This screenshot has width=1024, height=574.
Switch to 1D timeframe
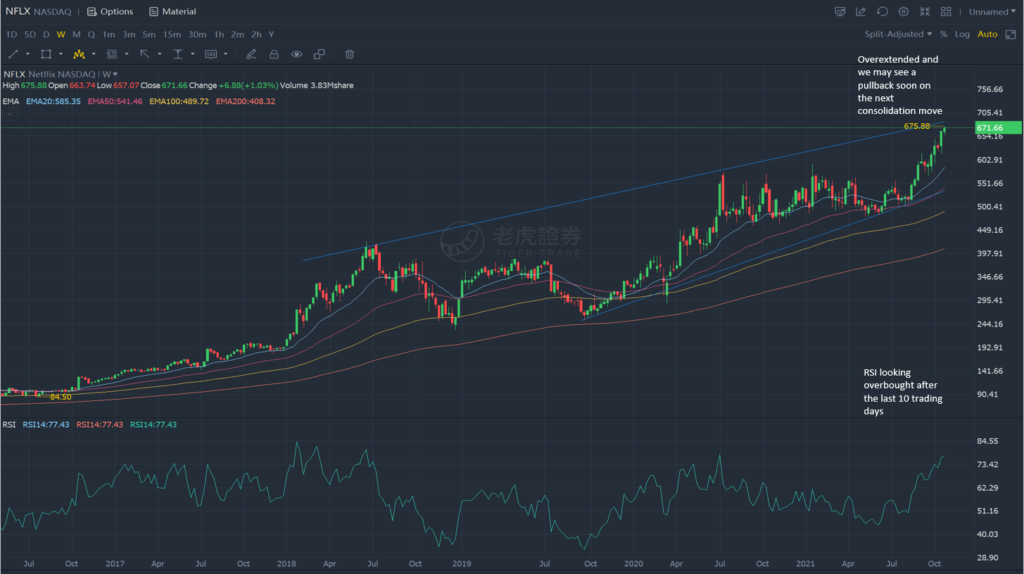coord(12,35)
